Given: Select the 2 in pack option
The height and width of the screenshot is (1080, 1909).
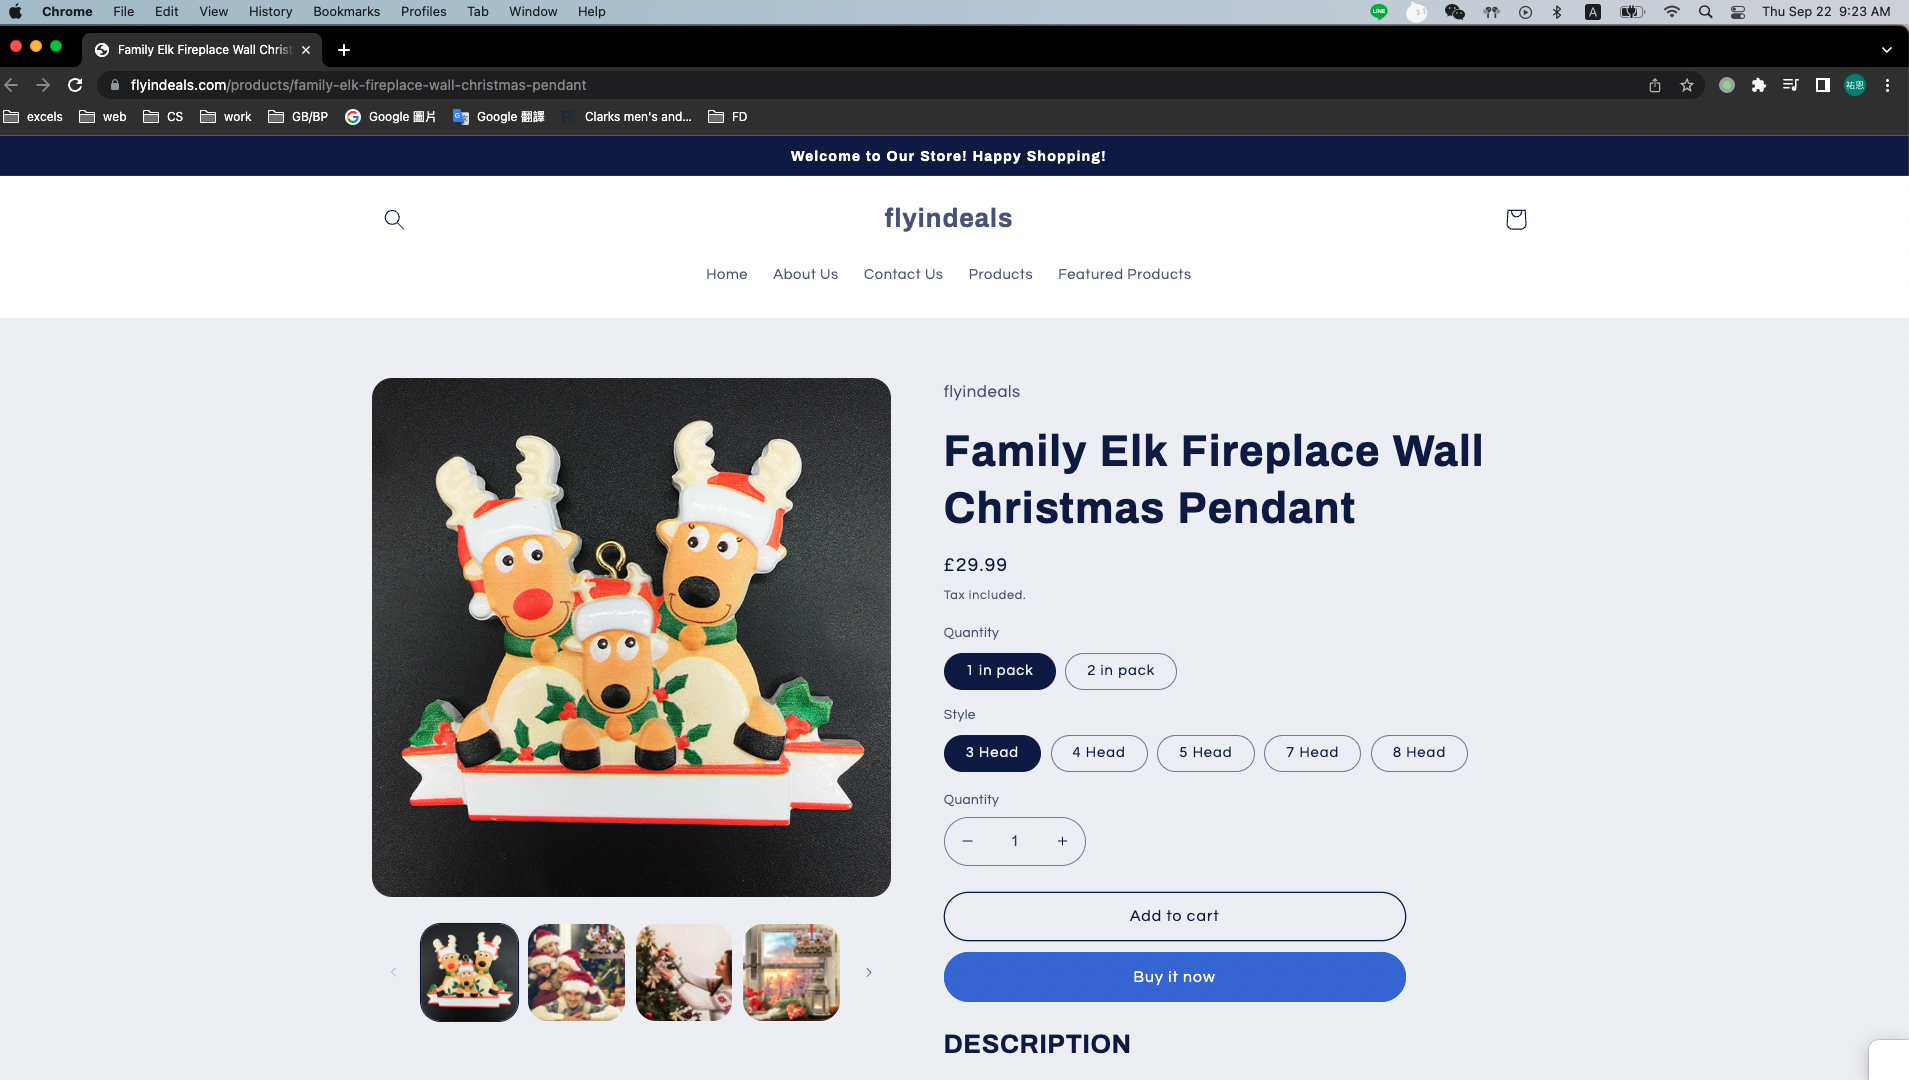Looking at the screenshot, I should [x=1120, y=671].
